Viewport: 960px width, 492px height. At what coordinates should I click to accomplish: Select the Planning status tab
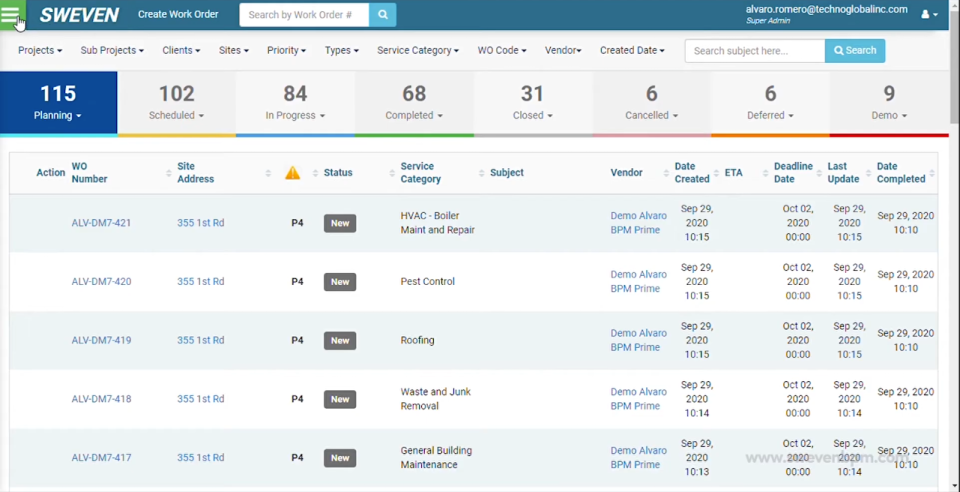[58, 103]
